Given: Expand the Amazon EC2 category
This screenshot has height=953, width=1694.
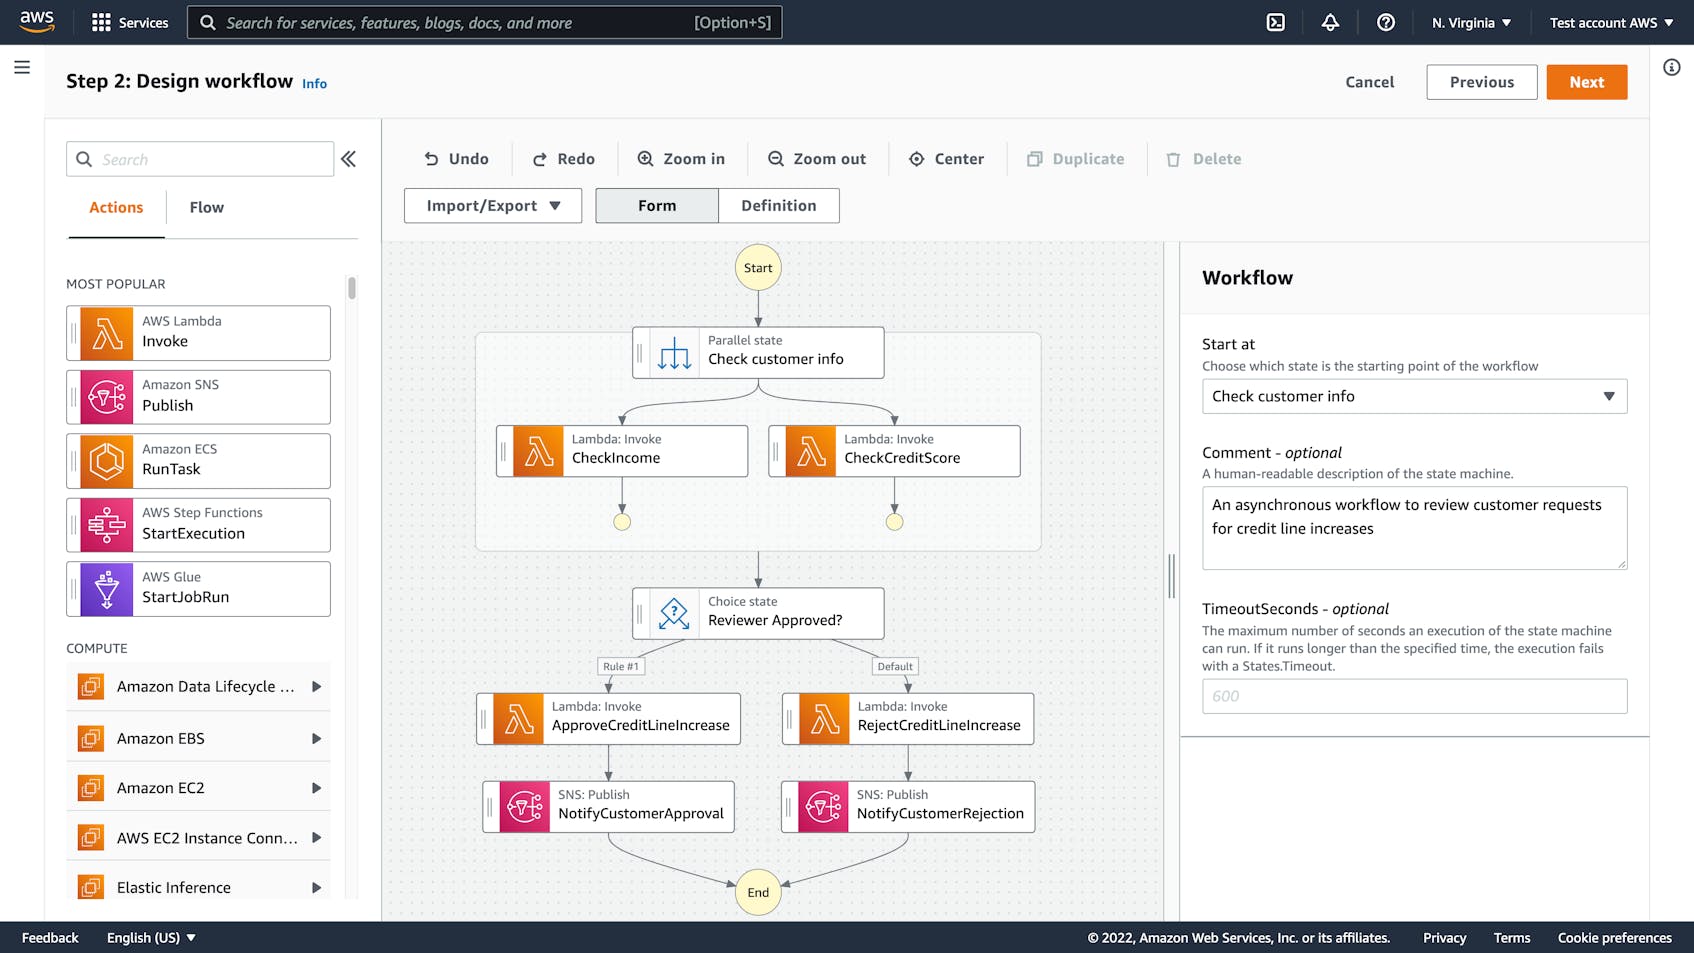Looking at the screenshot, I should [x=318, y=787].
